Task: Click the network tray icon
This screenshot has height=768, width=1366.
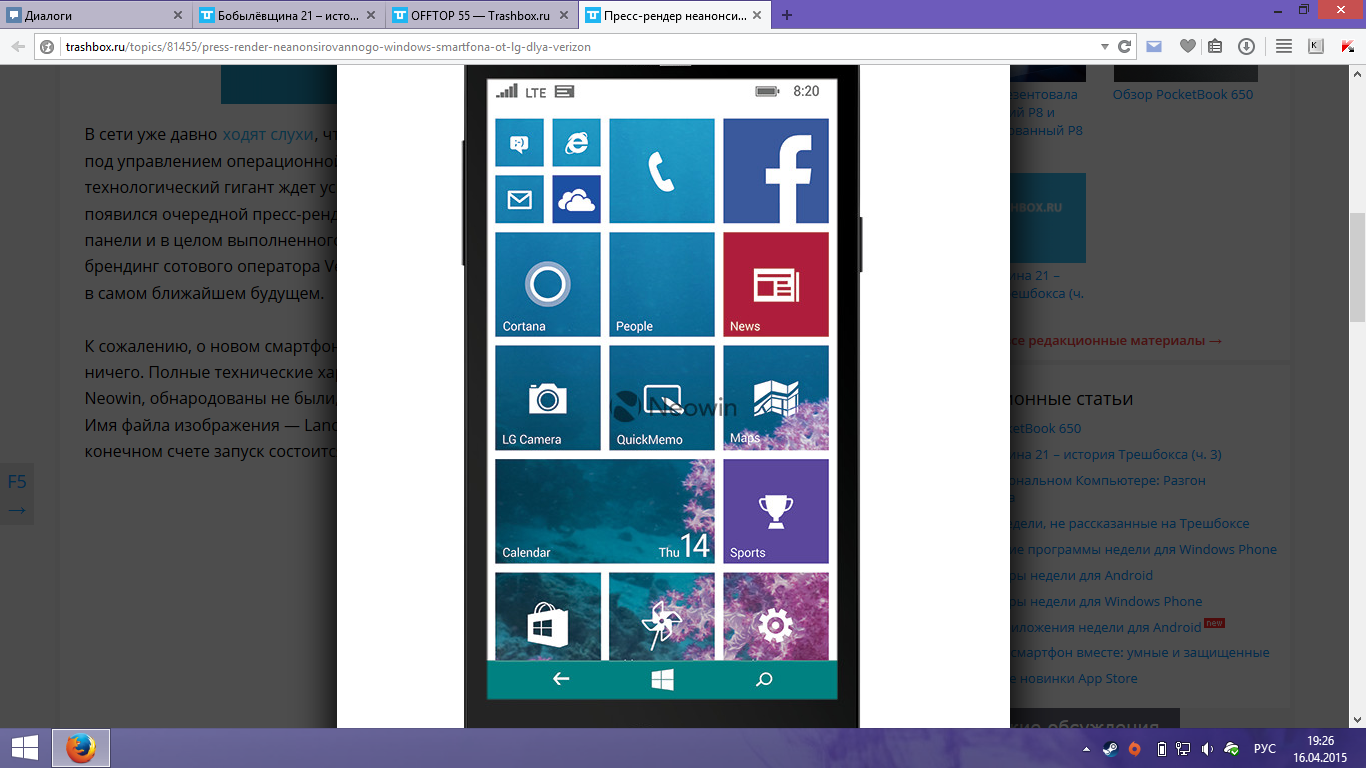Action: tap(1182, 749)
